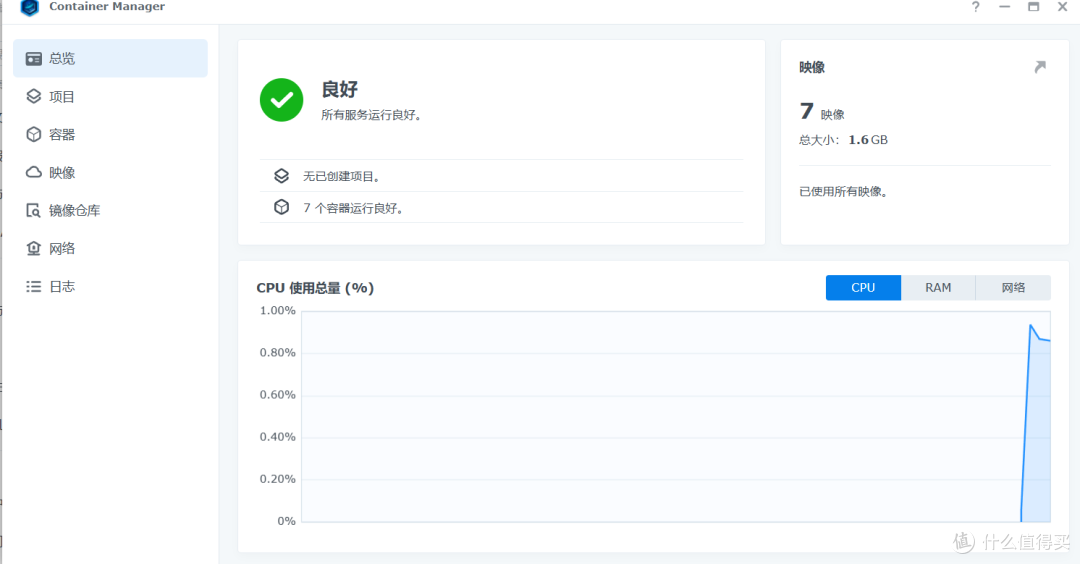
Task: Click the 7 个容器运行良好 status row
Action: [501, 207]
